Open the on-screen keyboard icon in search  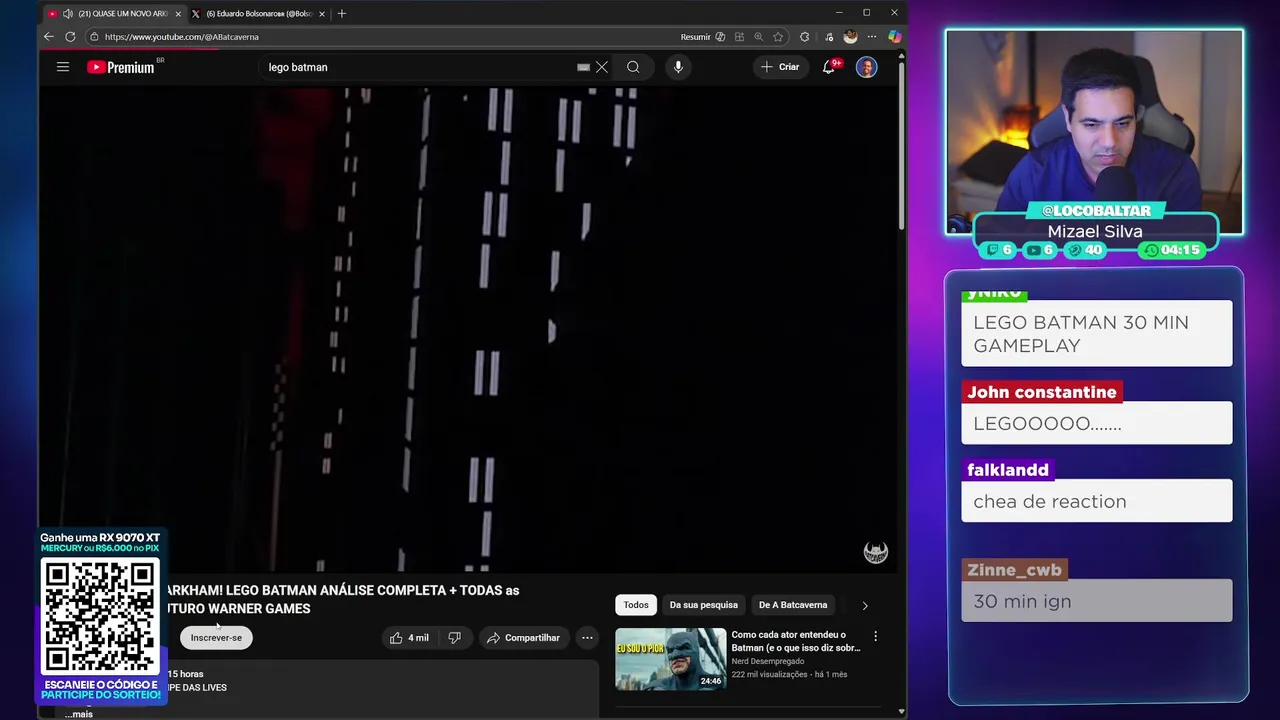pos(583,67)
